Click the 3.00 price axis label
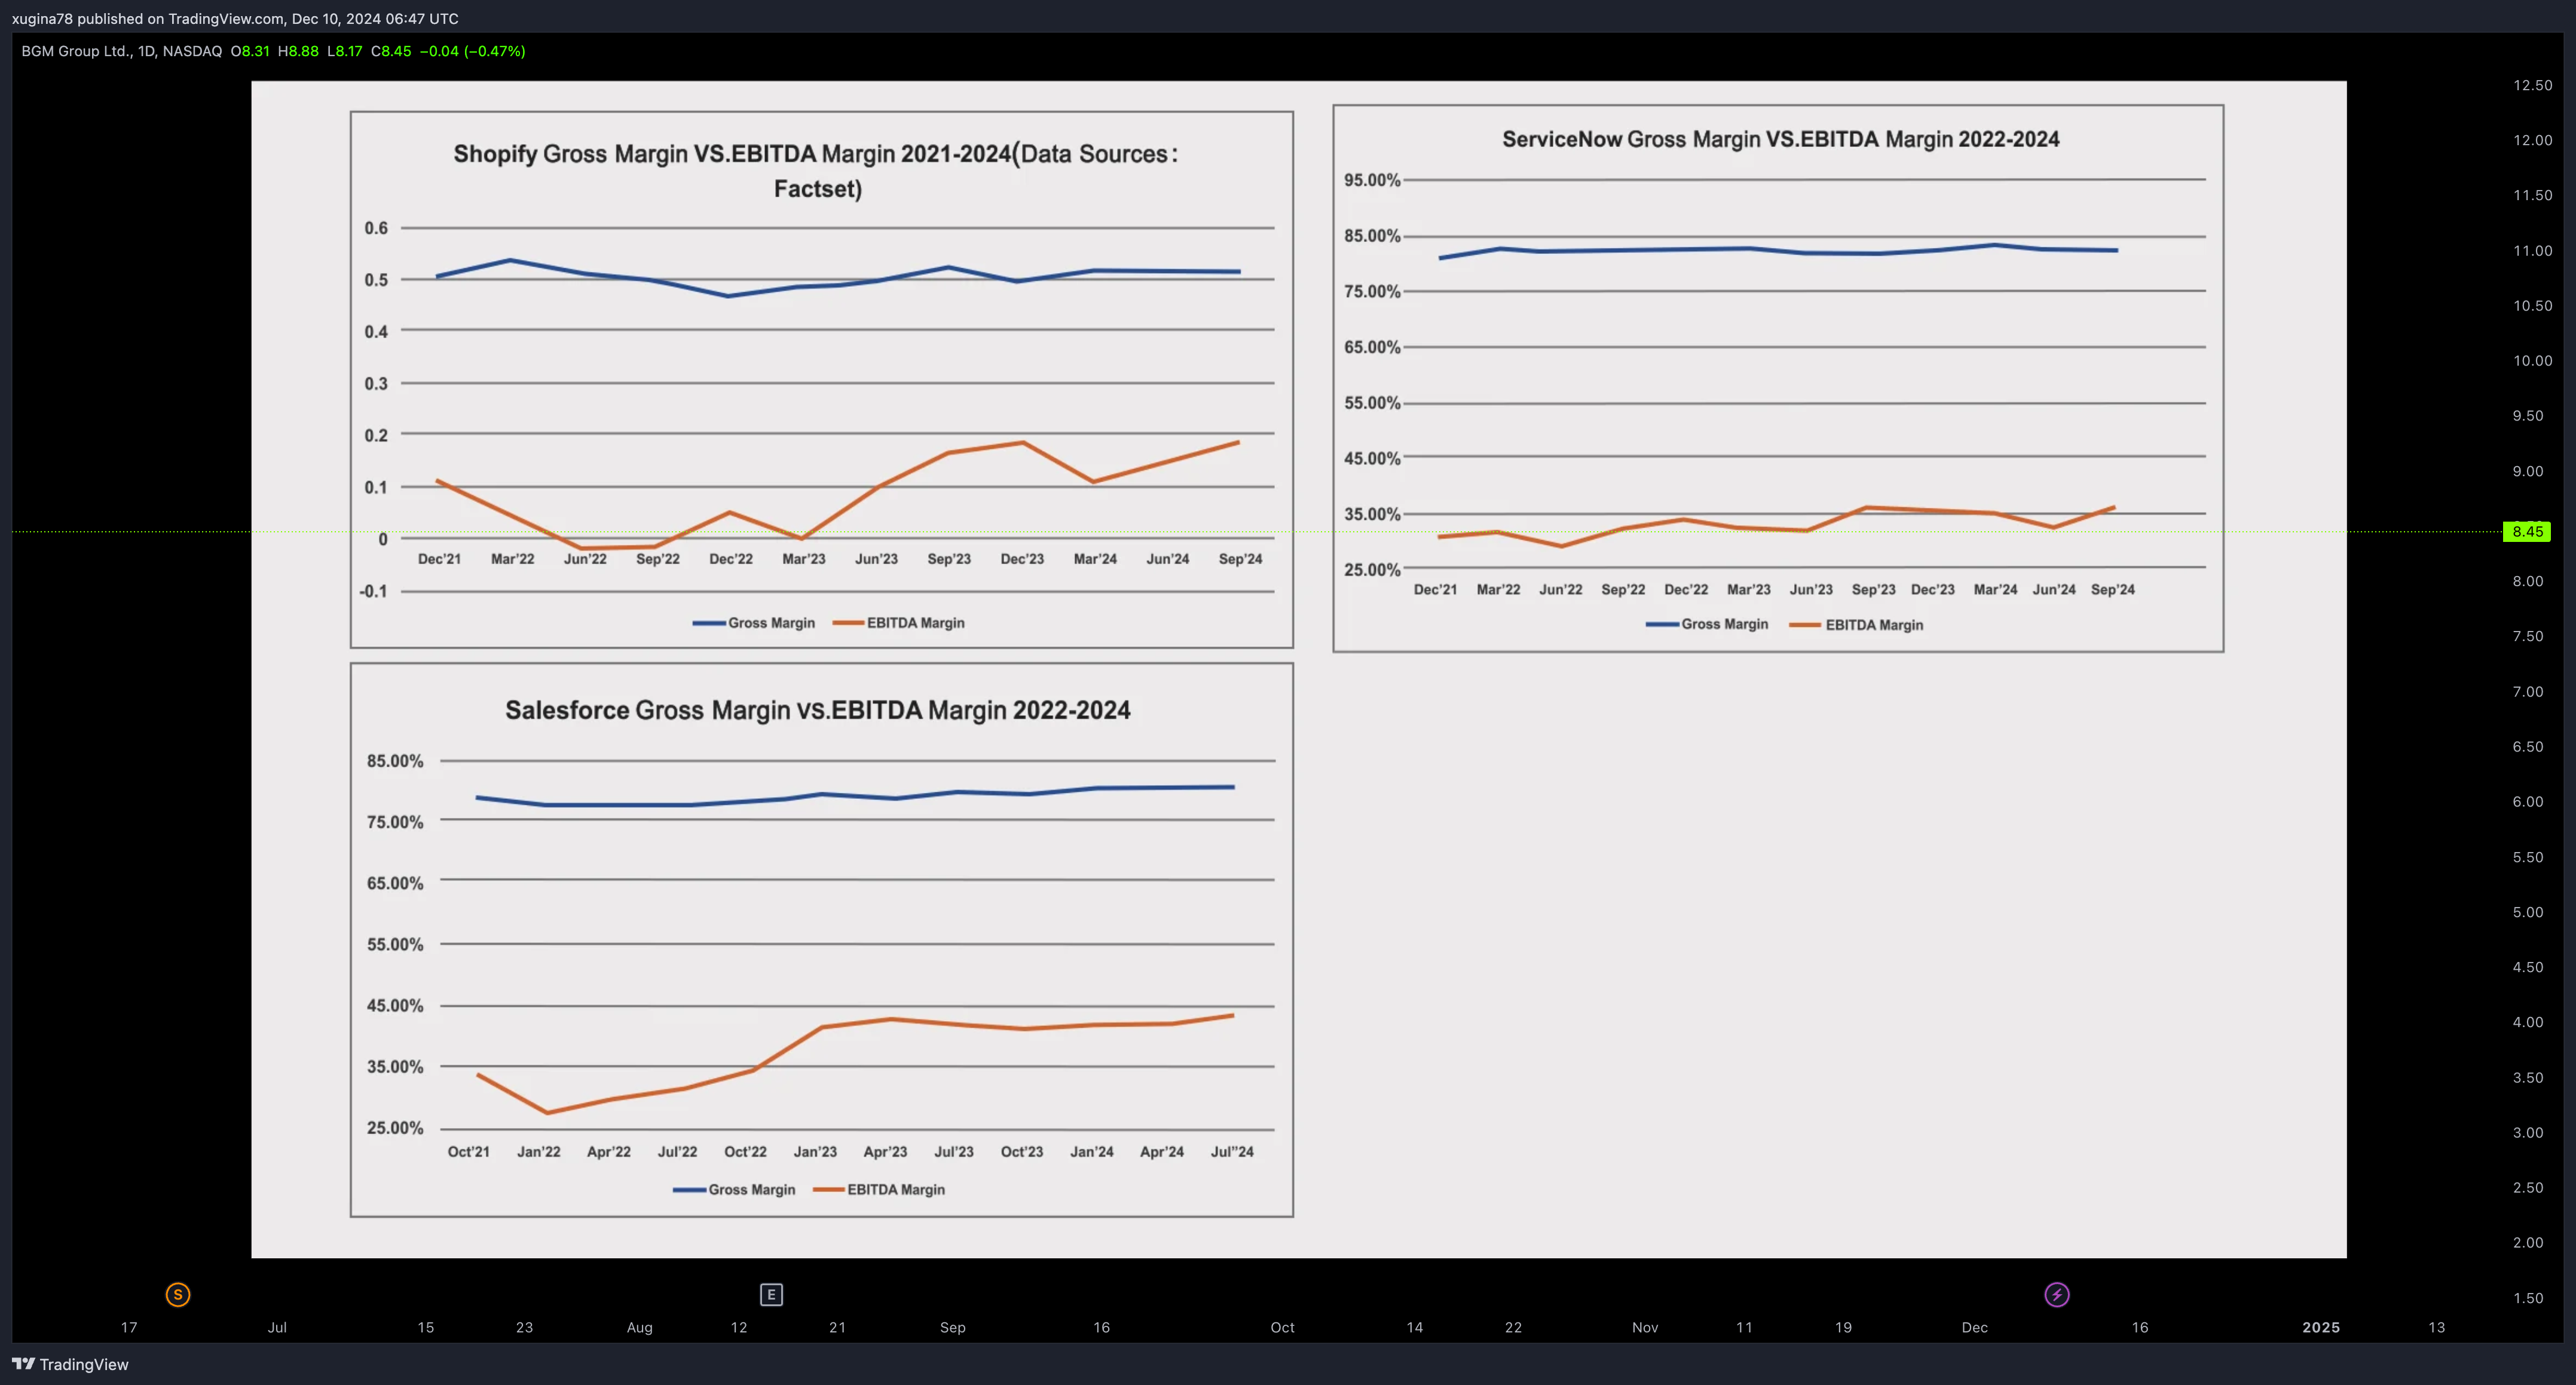Image resolution: width=2576 pixels, height=1385 pixels. tap(2528, 1133)
